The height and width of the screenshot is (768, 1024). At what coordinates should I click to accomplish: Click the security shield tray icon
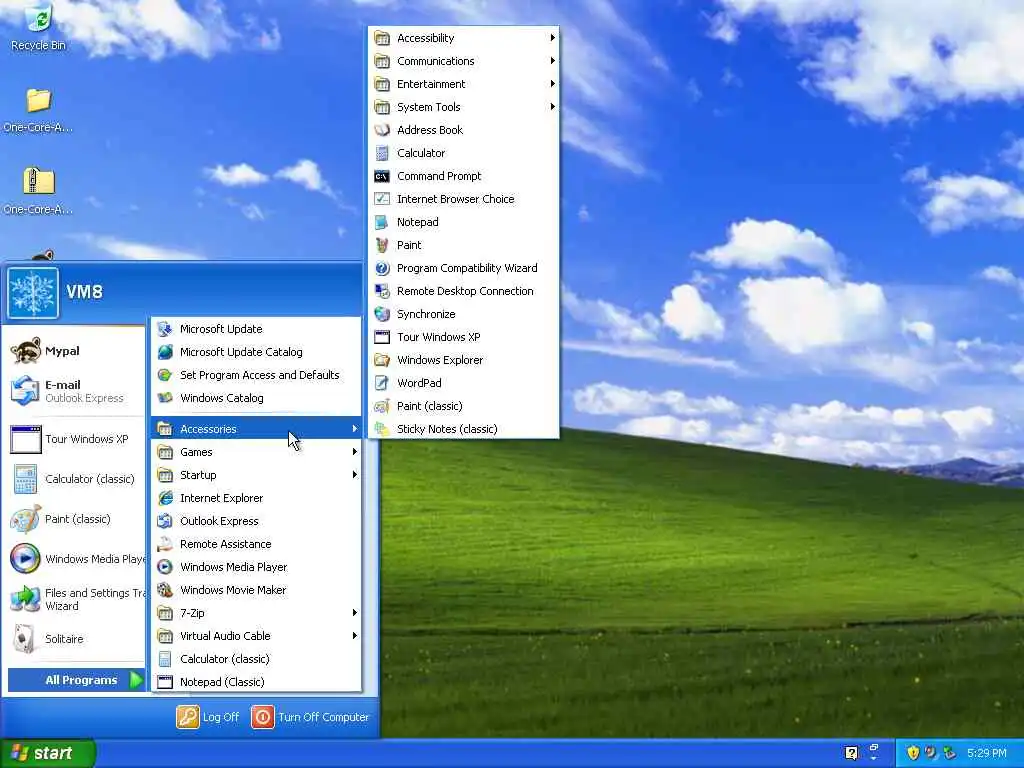click(x=913, y=753)
